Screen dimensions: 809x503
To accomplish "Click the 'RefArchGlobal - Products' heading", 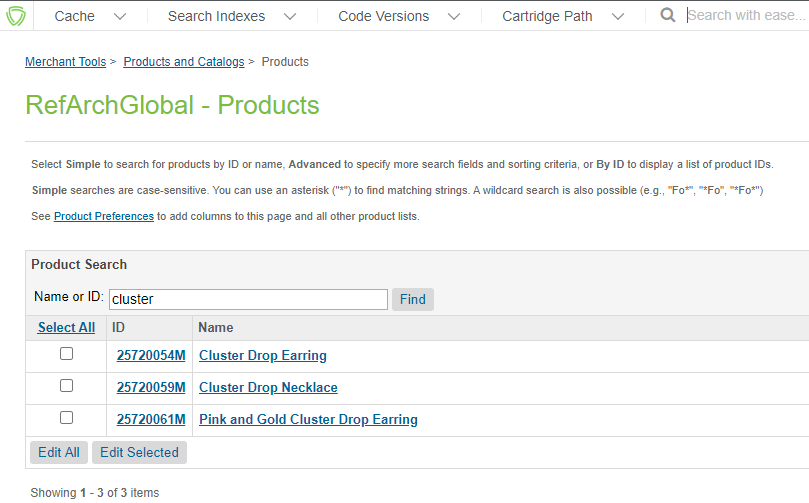I will pyautogui.click(x=172, y=105).
